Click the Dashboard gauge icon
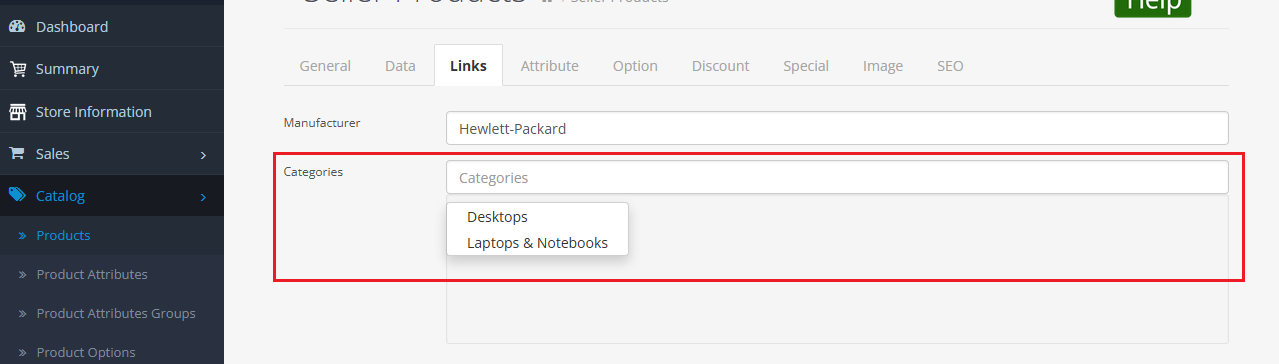 [17, 27]
